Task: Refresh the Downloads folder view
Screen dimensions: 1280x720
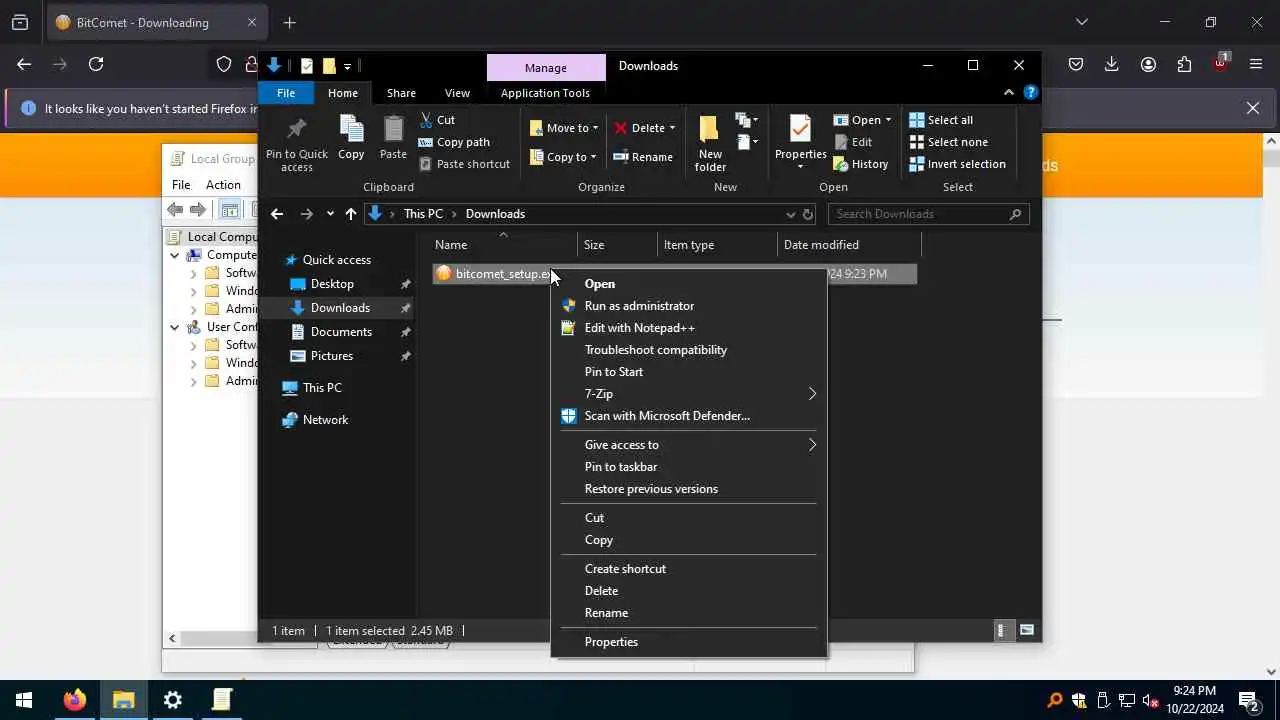Action: pos(808,214)
